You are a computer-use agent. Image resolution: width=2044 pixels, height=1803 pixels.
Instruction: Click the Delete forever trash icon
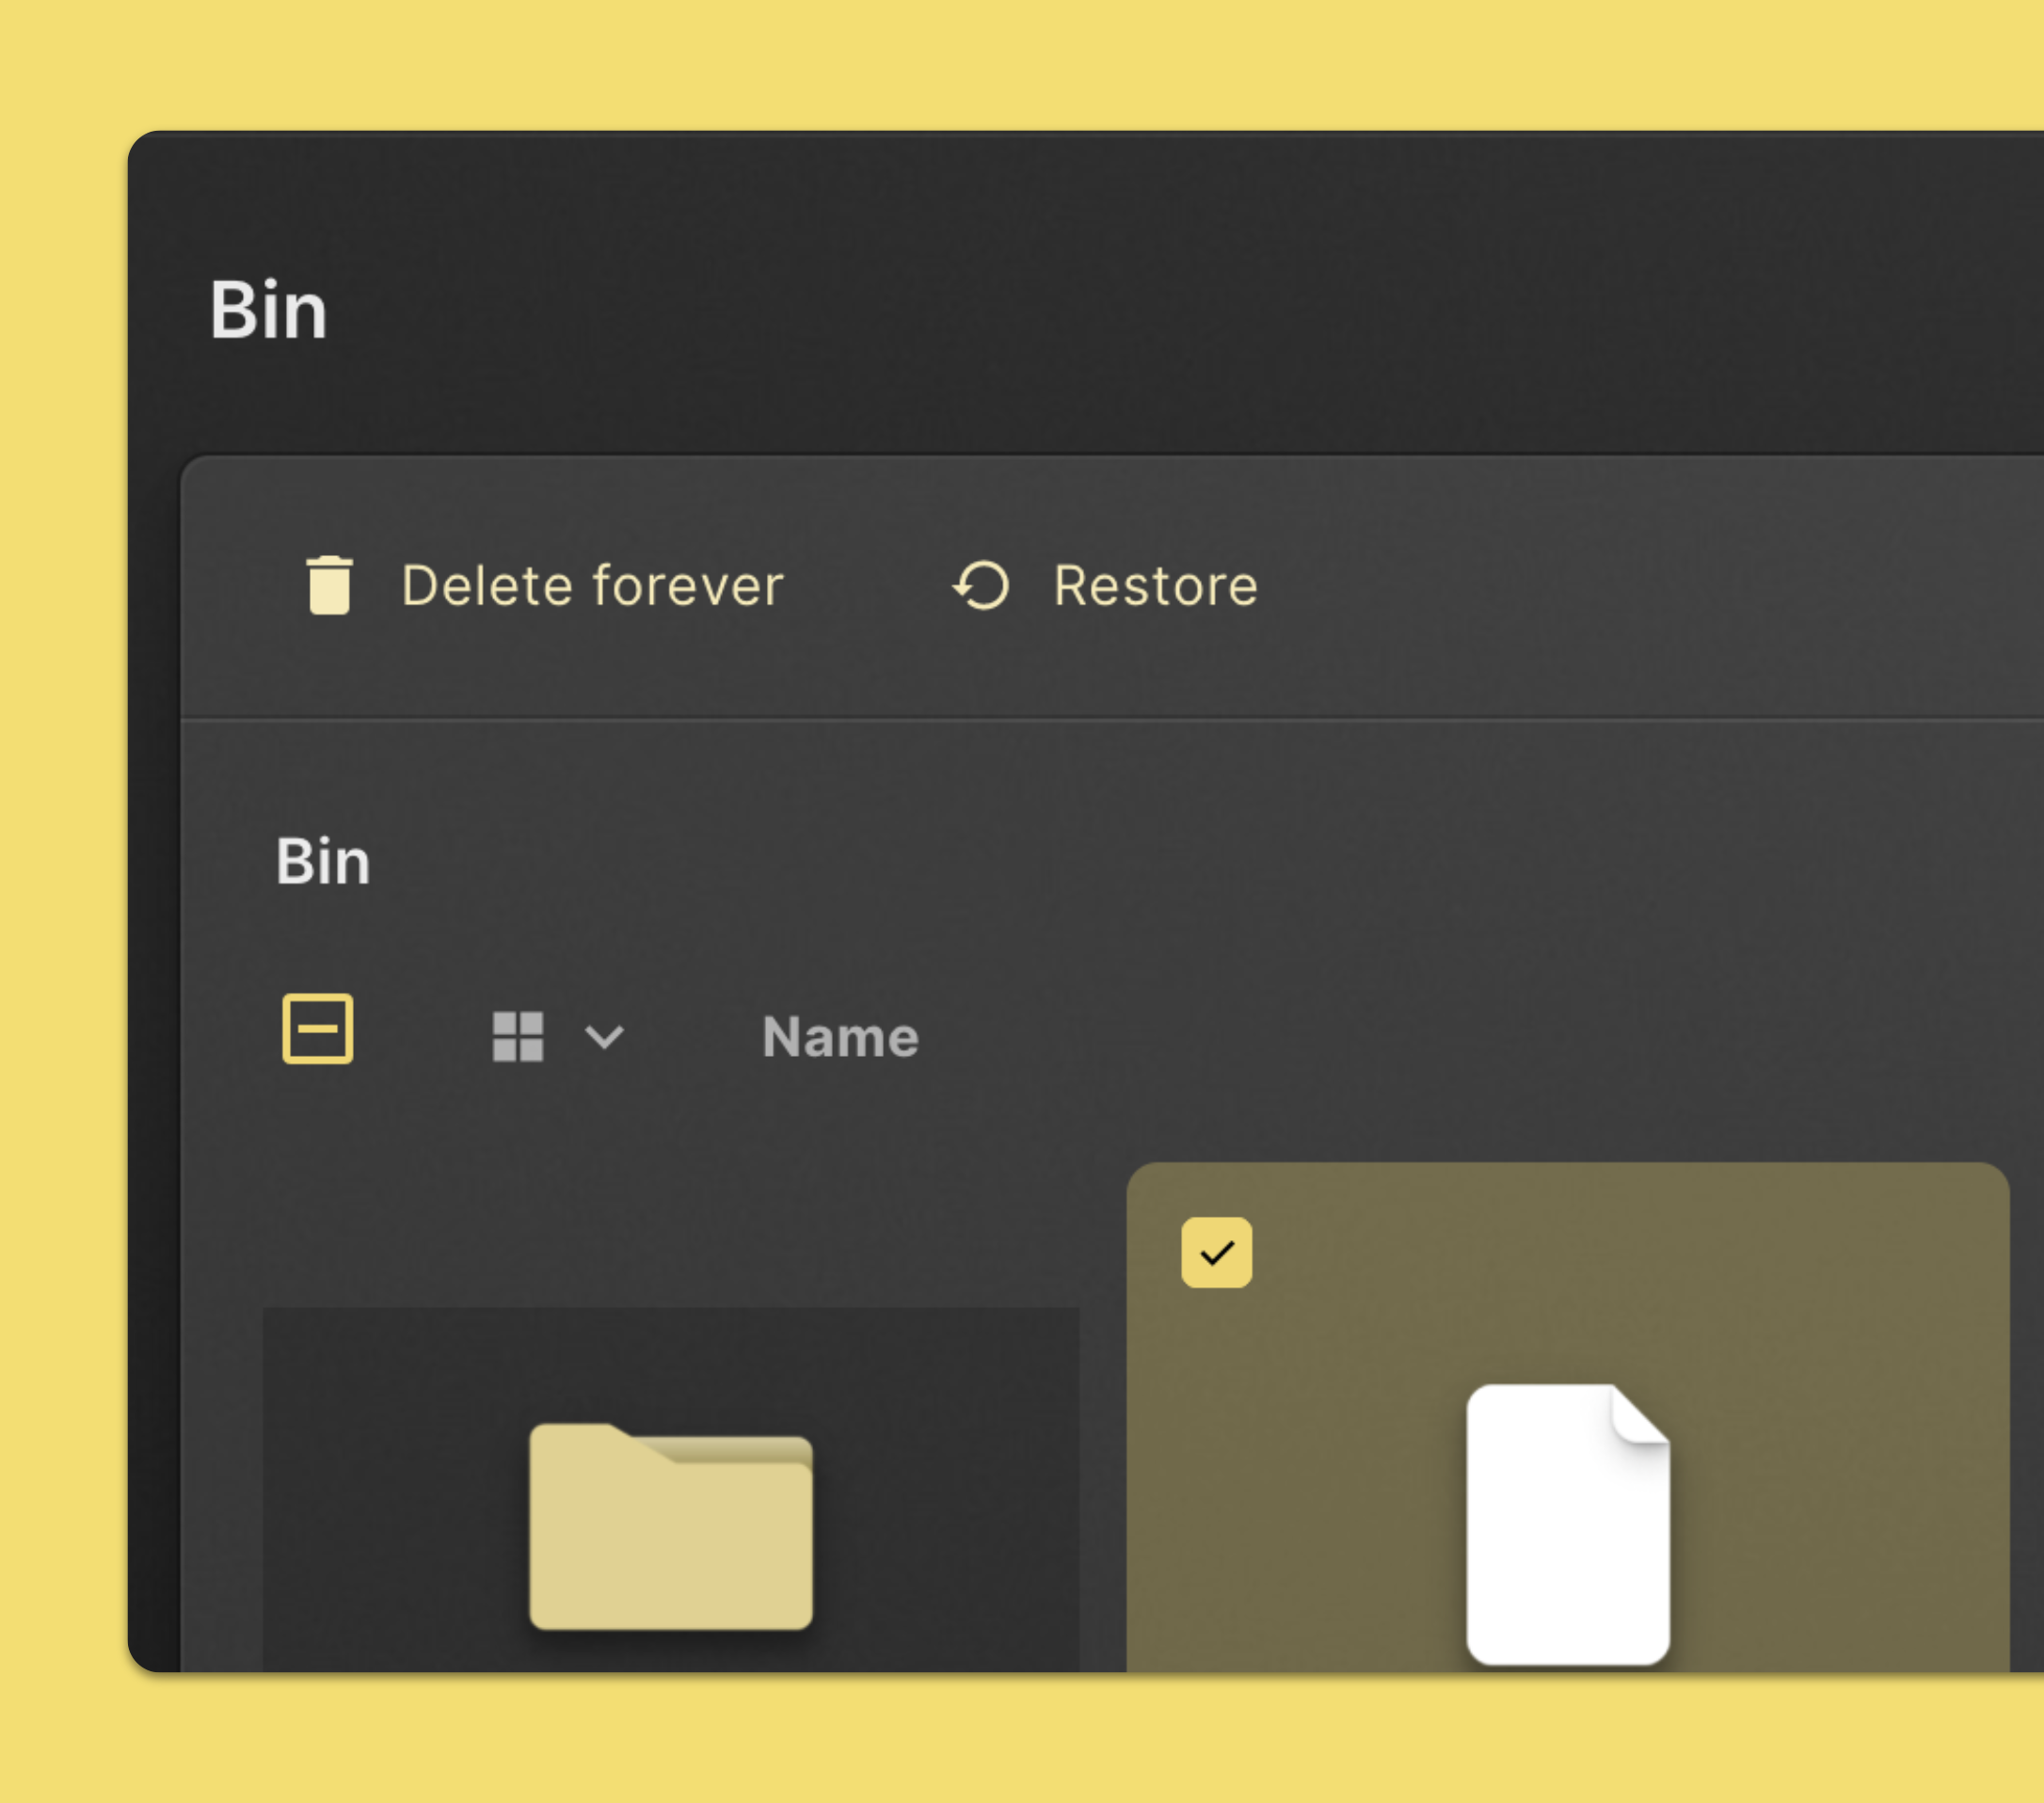(329, 585)
